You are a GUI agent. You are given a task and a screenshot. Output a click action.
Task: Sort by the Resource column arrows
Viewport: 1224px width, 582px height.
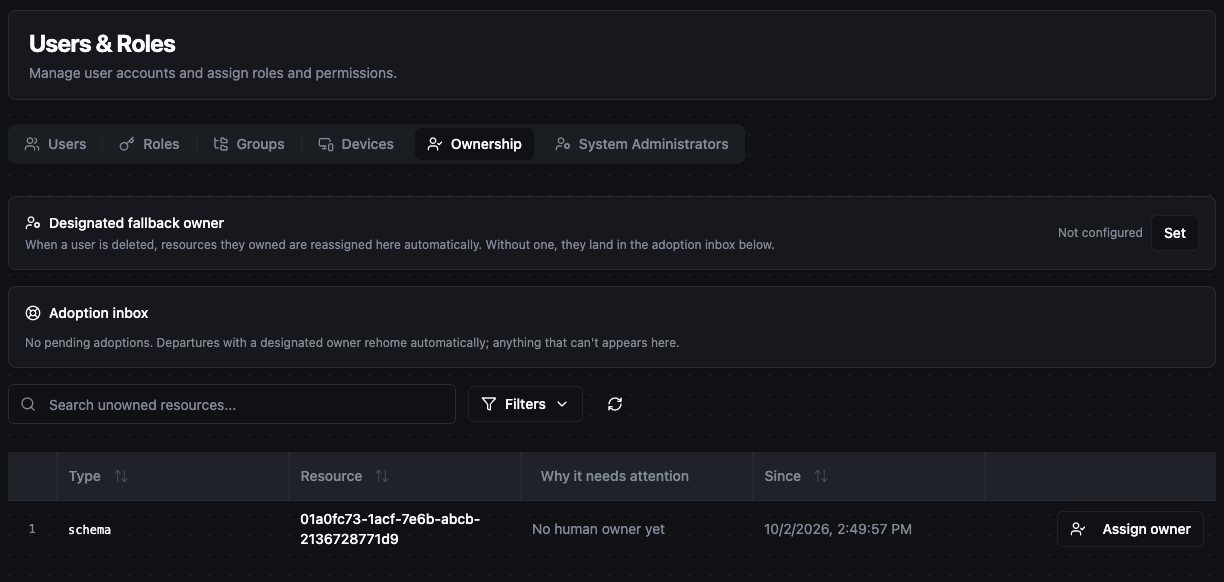382,476
